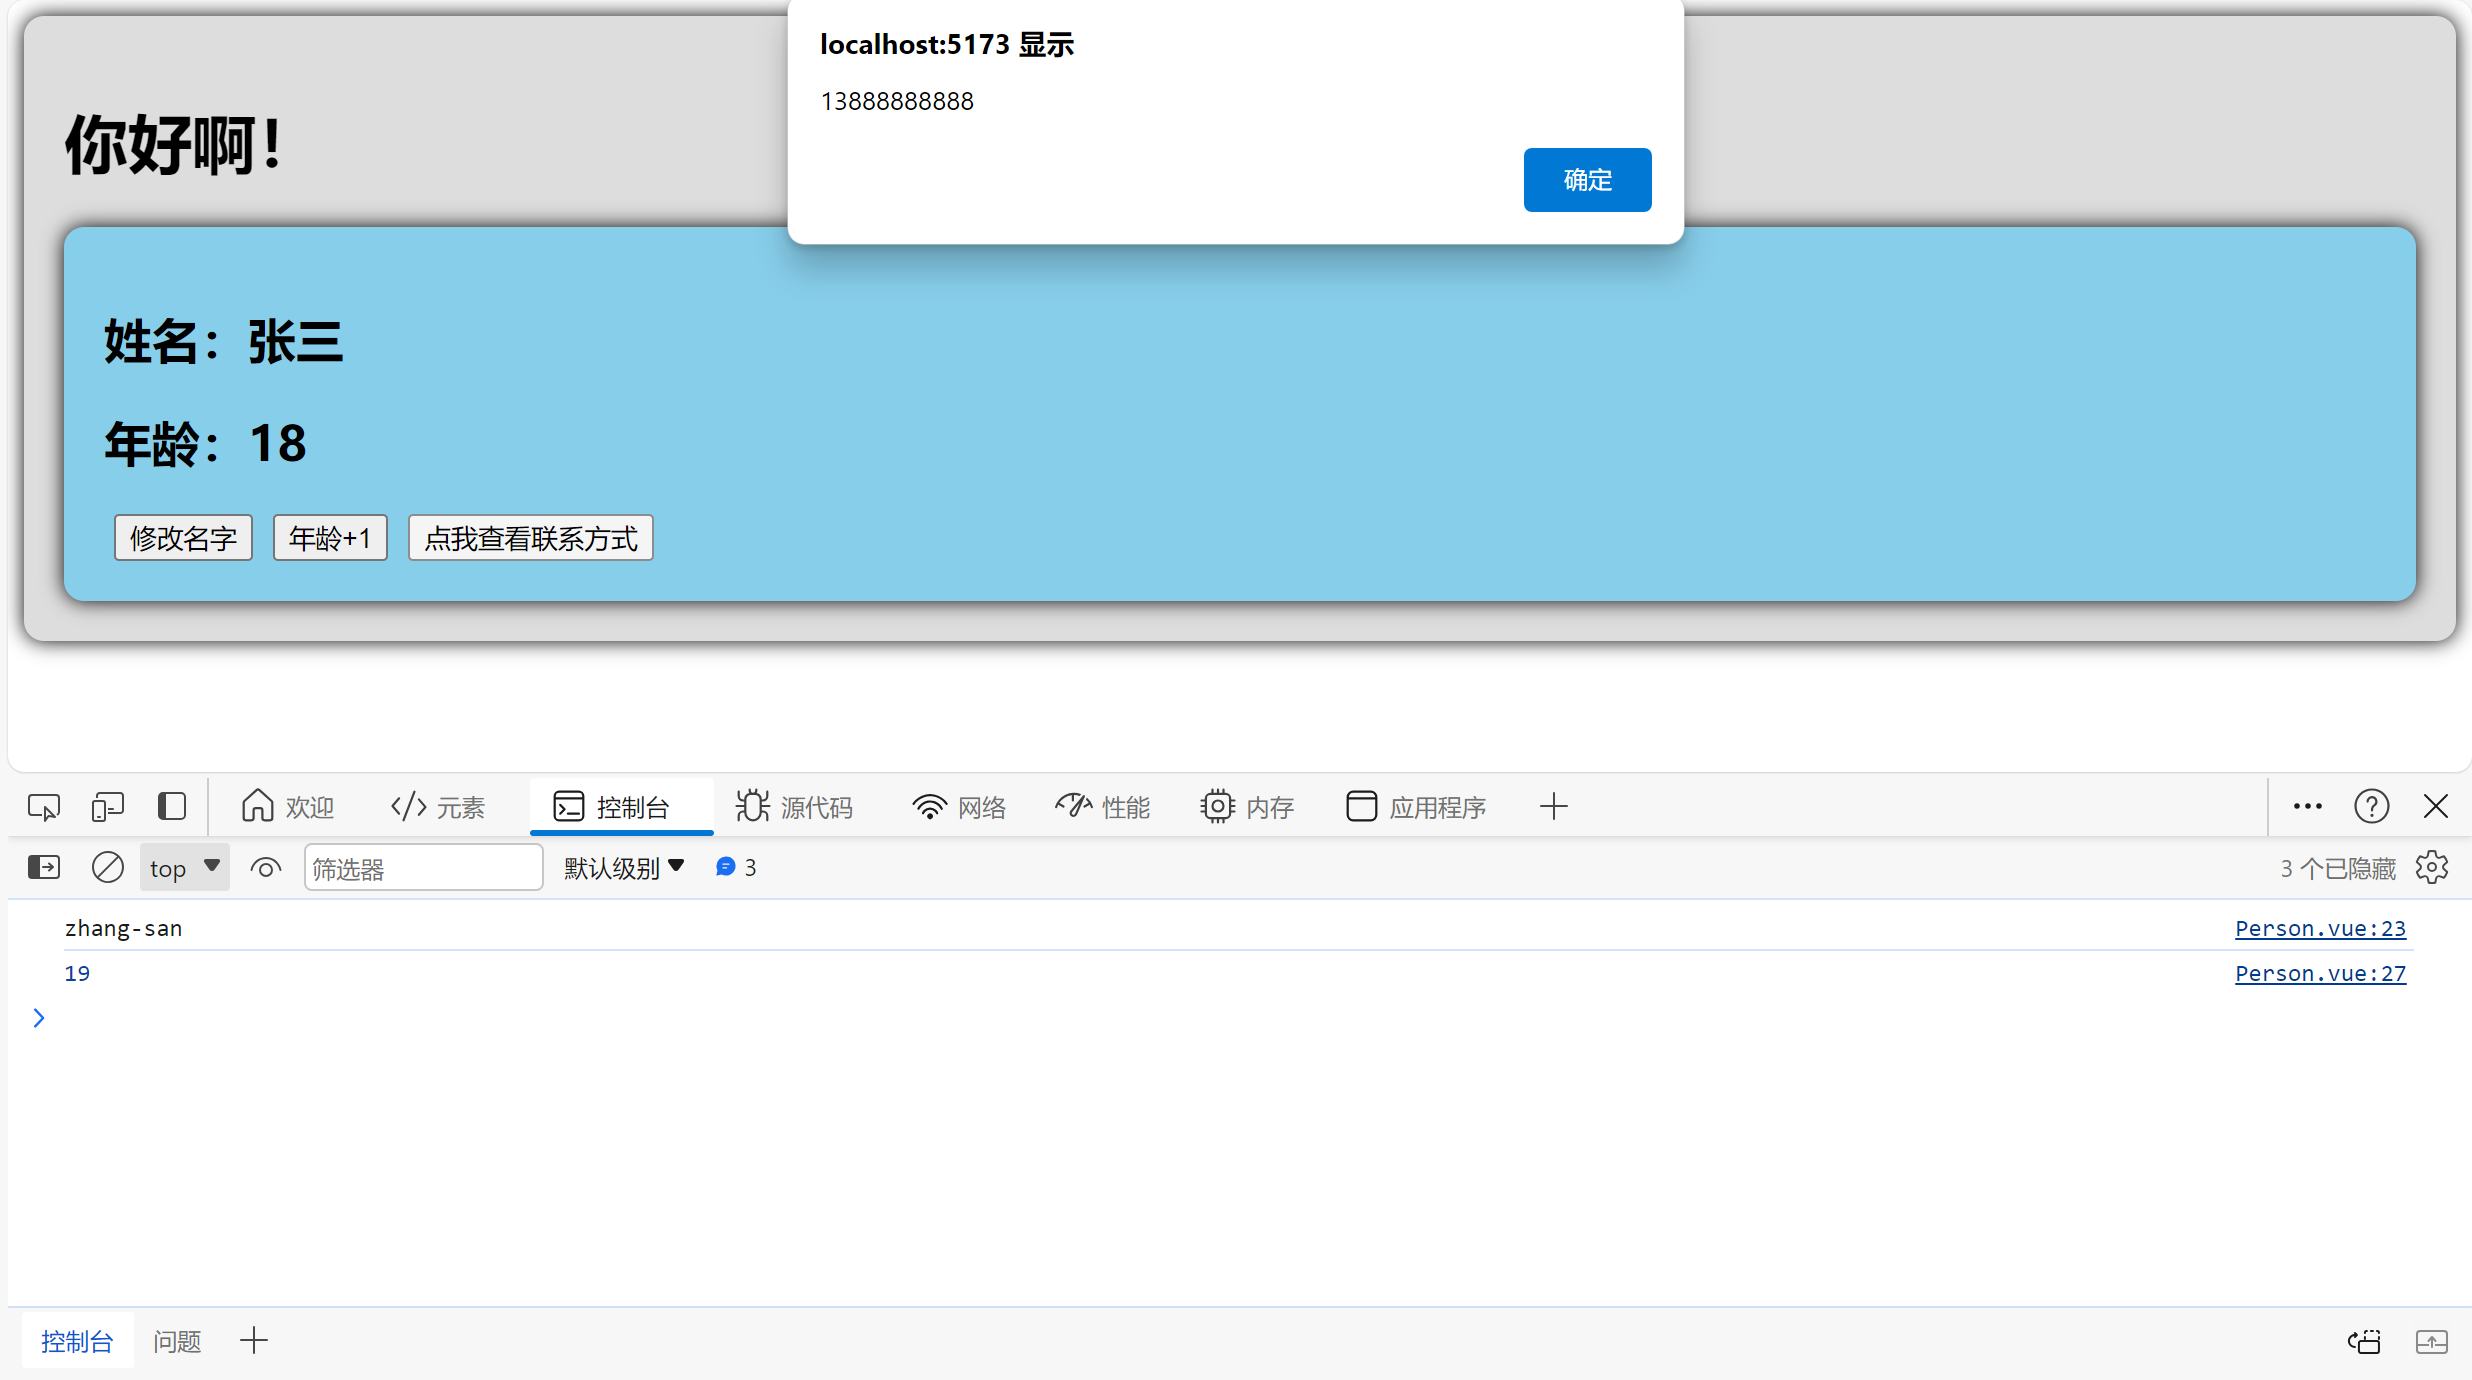
Task: Switch to the 网络 tab
Action: (957, 806)
